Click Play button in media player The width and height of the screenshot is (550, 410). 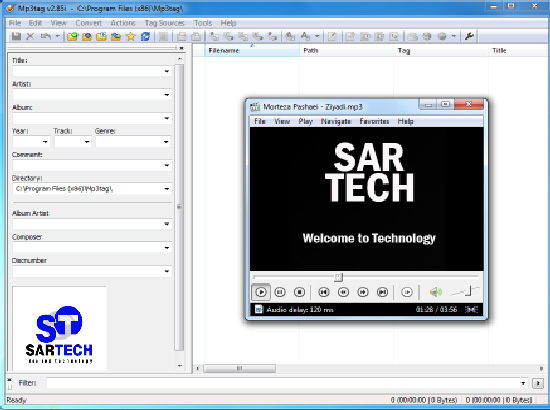[x=261, y=292]
